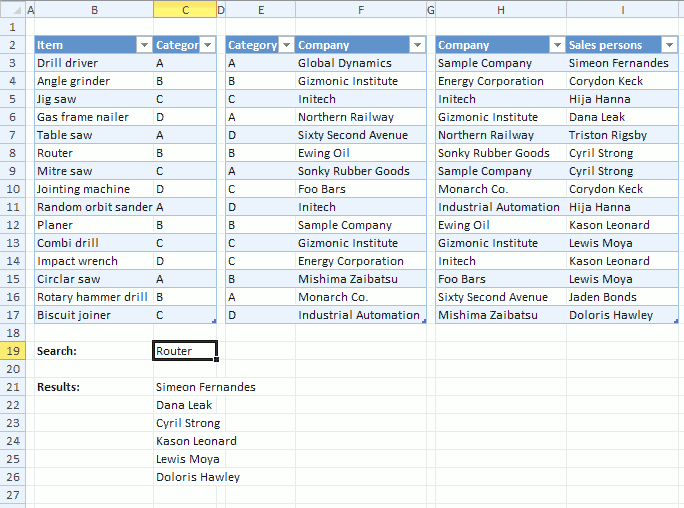684x508 pixels.
Task: Click the 'Global Dynamics' cell
Action: (x=361, y=63)
